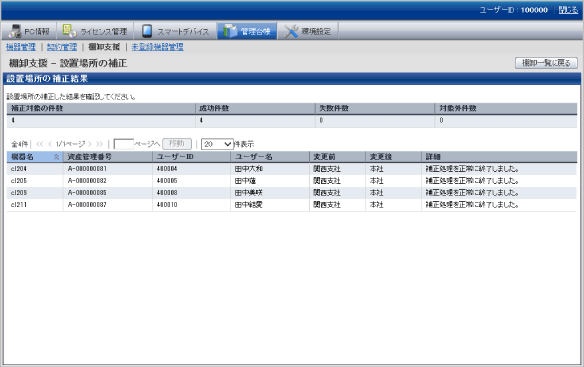Open the 機器管理 link

point(21,47)
